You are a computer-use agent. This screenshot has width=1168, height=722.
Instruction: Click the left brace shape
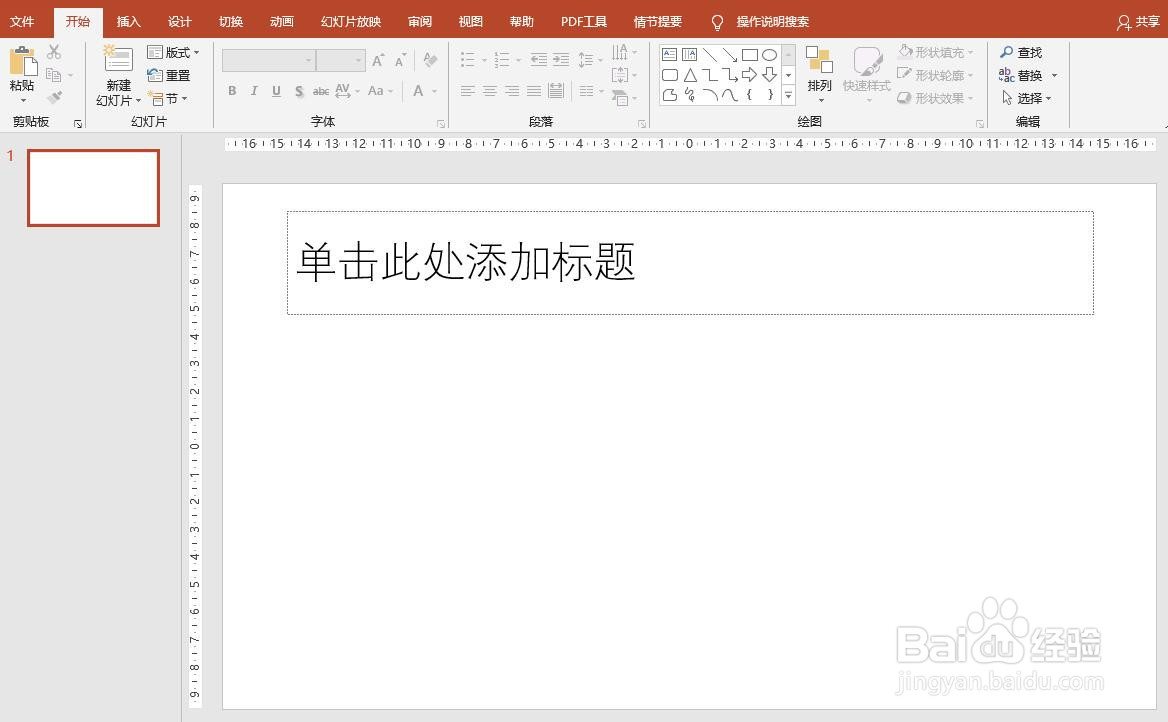coord(749,96)
